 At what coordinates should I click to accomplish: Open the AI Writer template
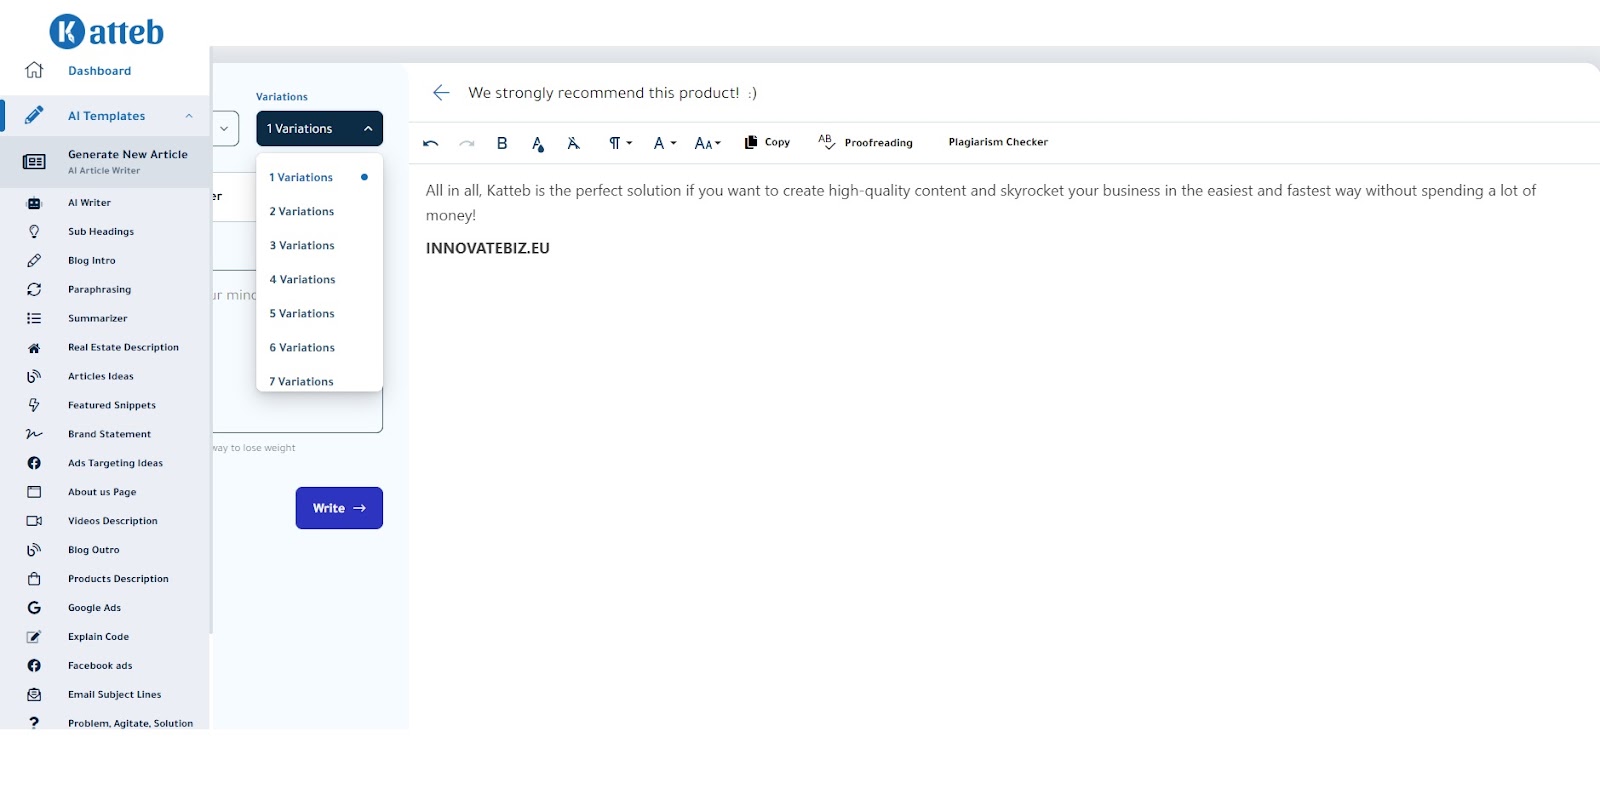(x=89, y=203)
